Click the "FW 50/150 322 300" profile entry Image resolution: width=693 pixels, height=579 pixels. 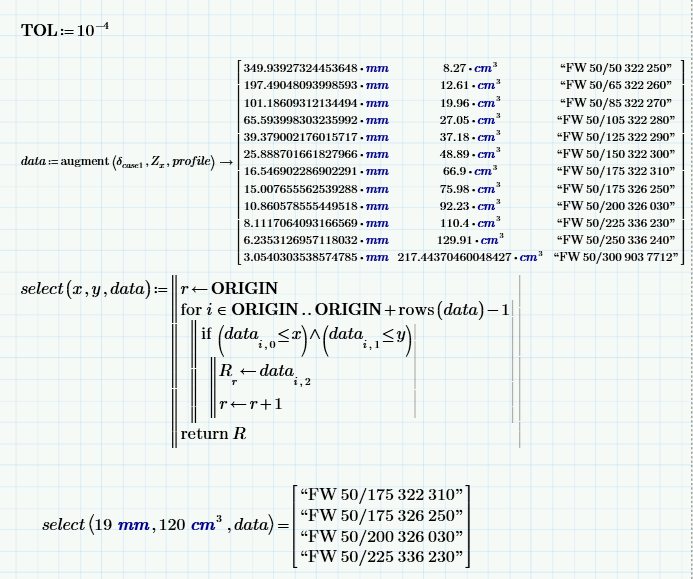616,154
